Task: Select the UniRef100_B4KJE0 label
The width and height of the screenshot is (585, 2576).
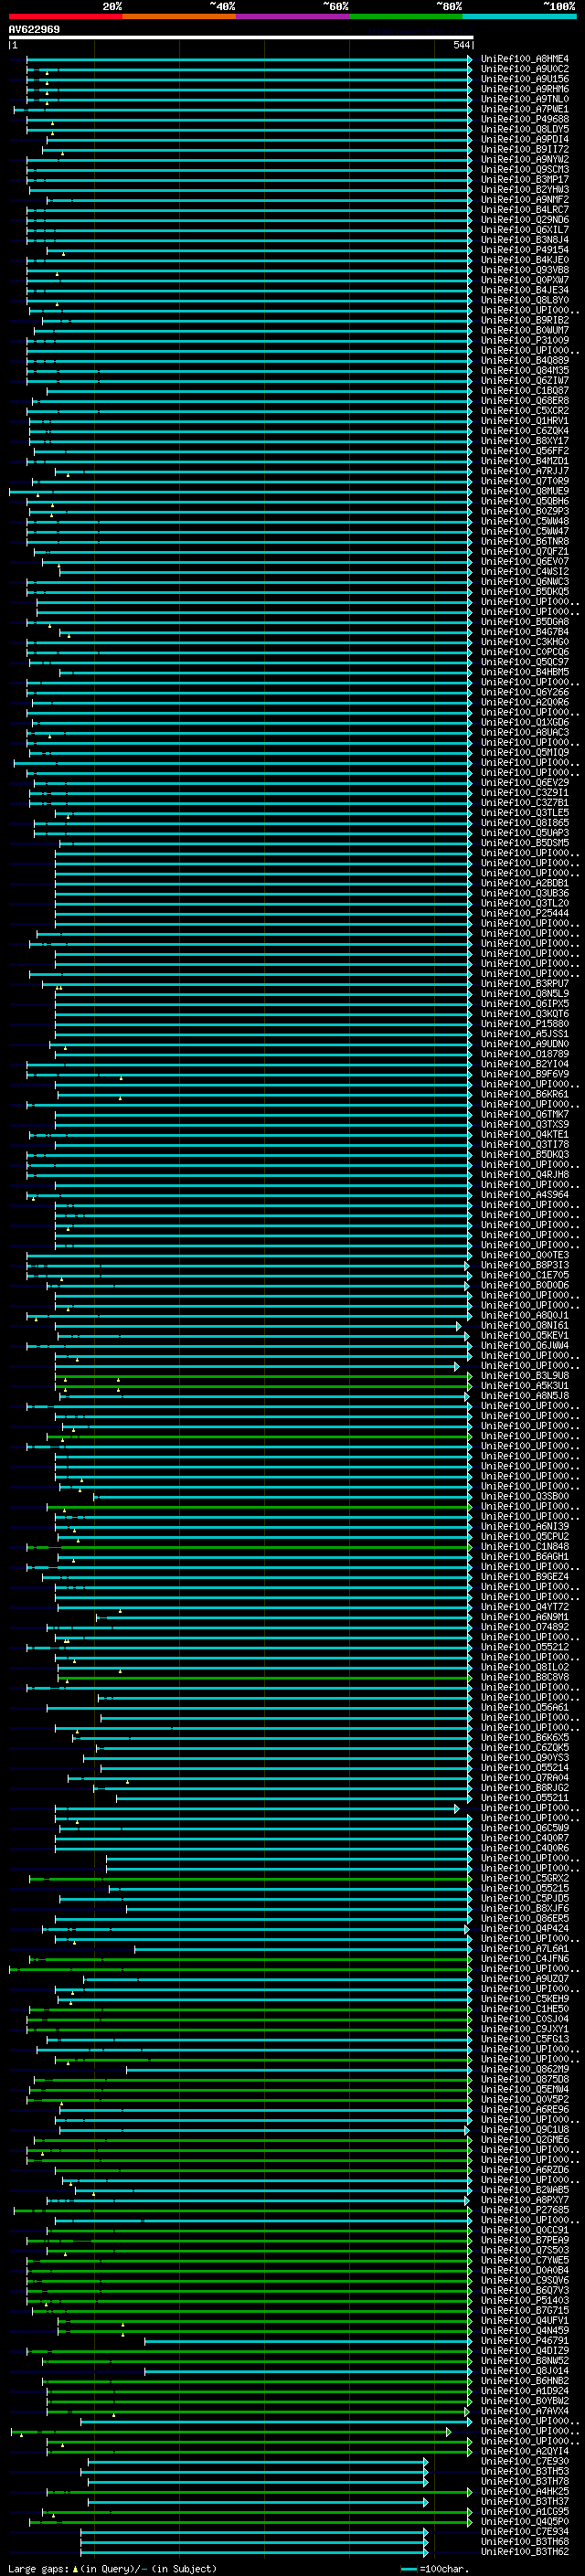Action: (x=525, y=260)
